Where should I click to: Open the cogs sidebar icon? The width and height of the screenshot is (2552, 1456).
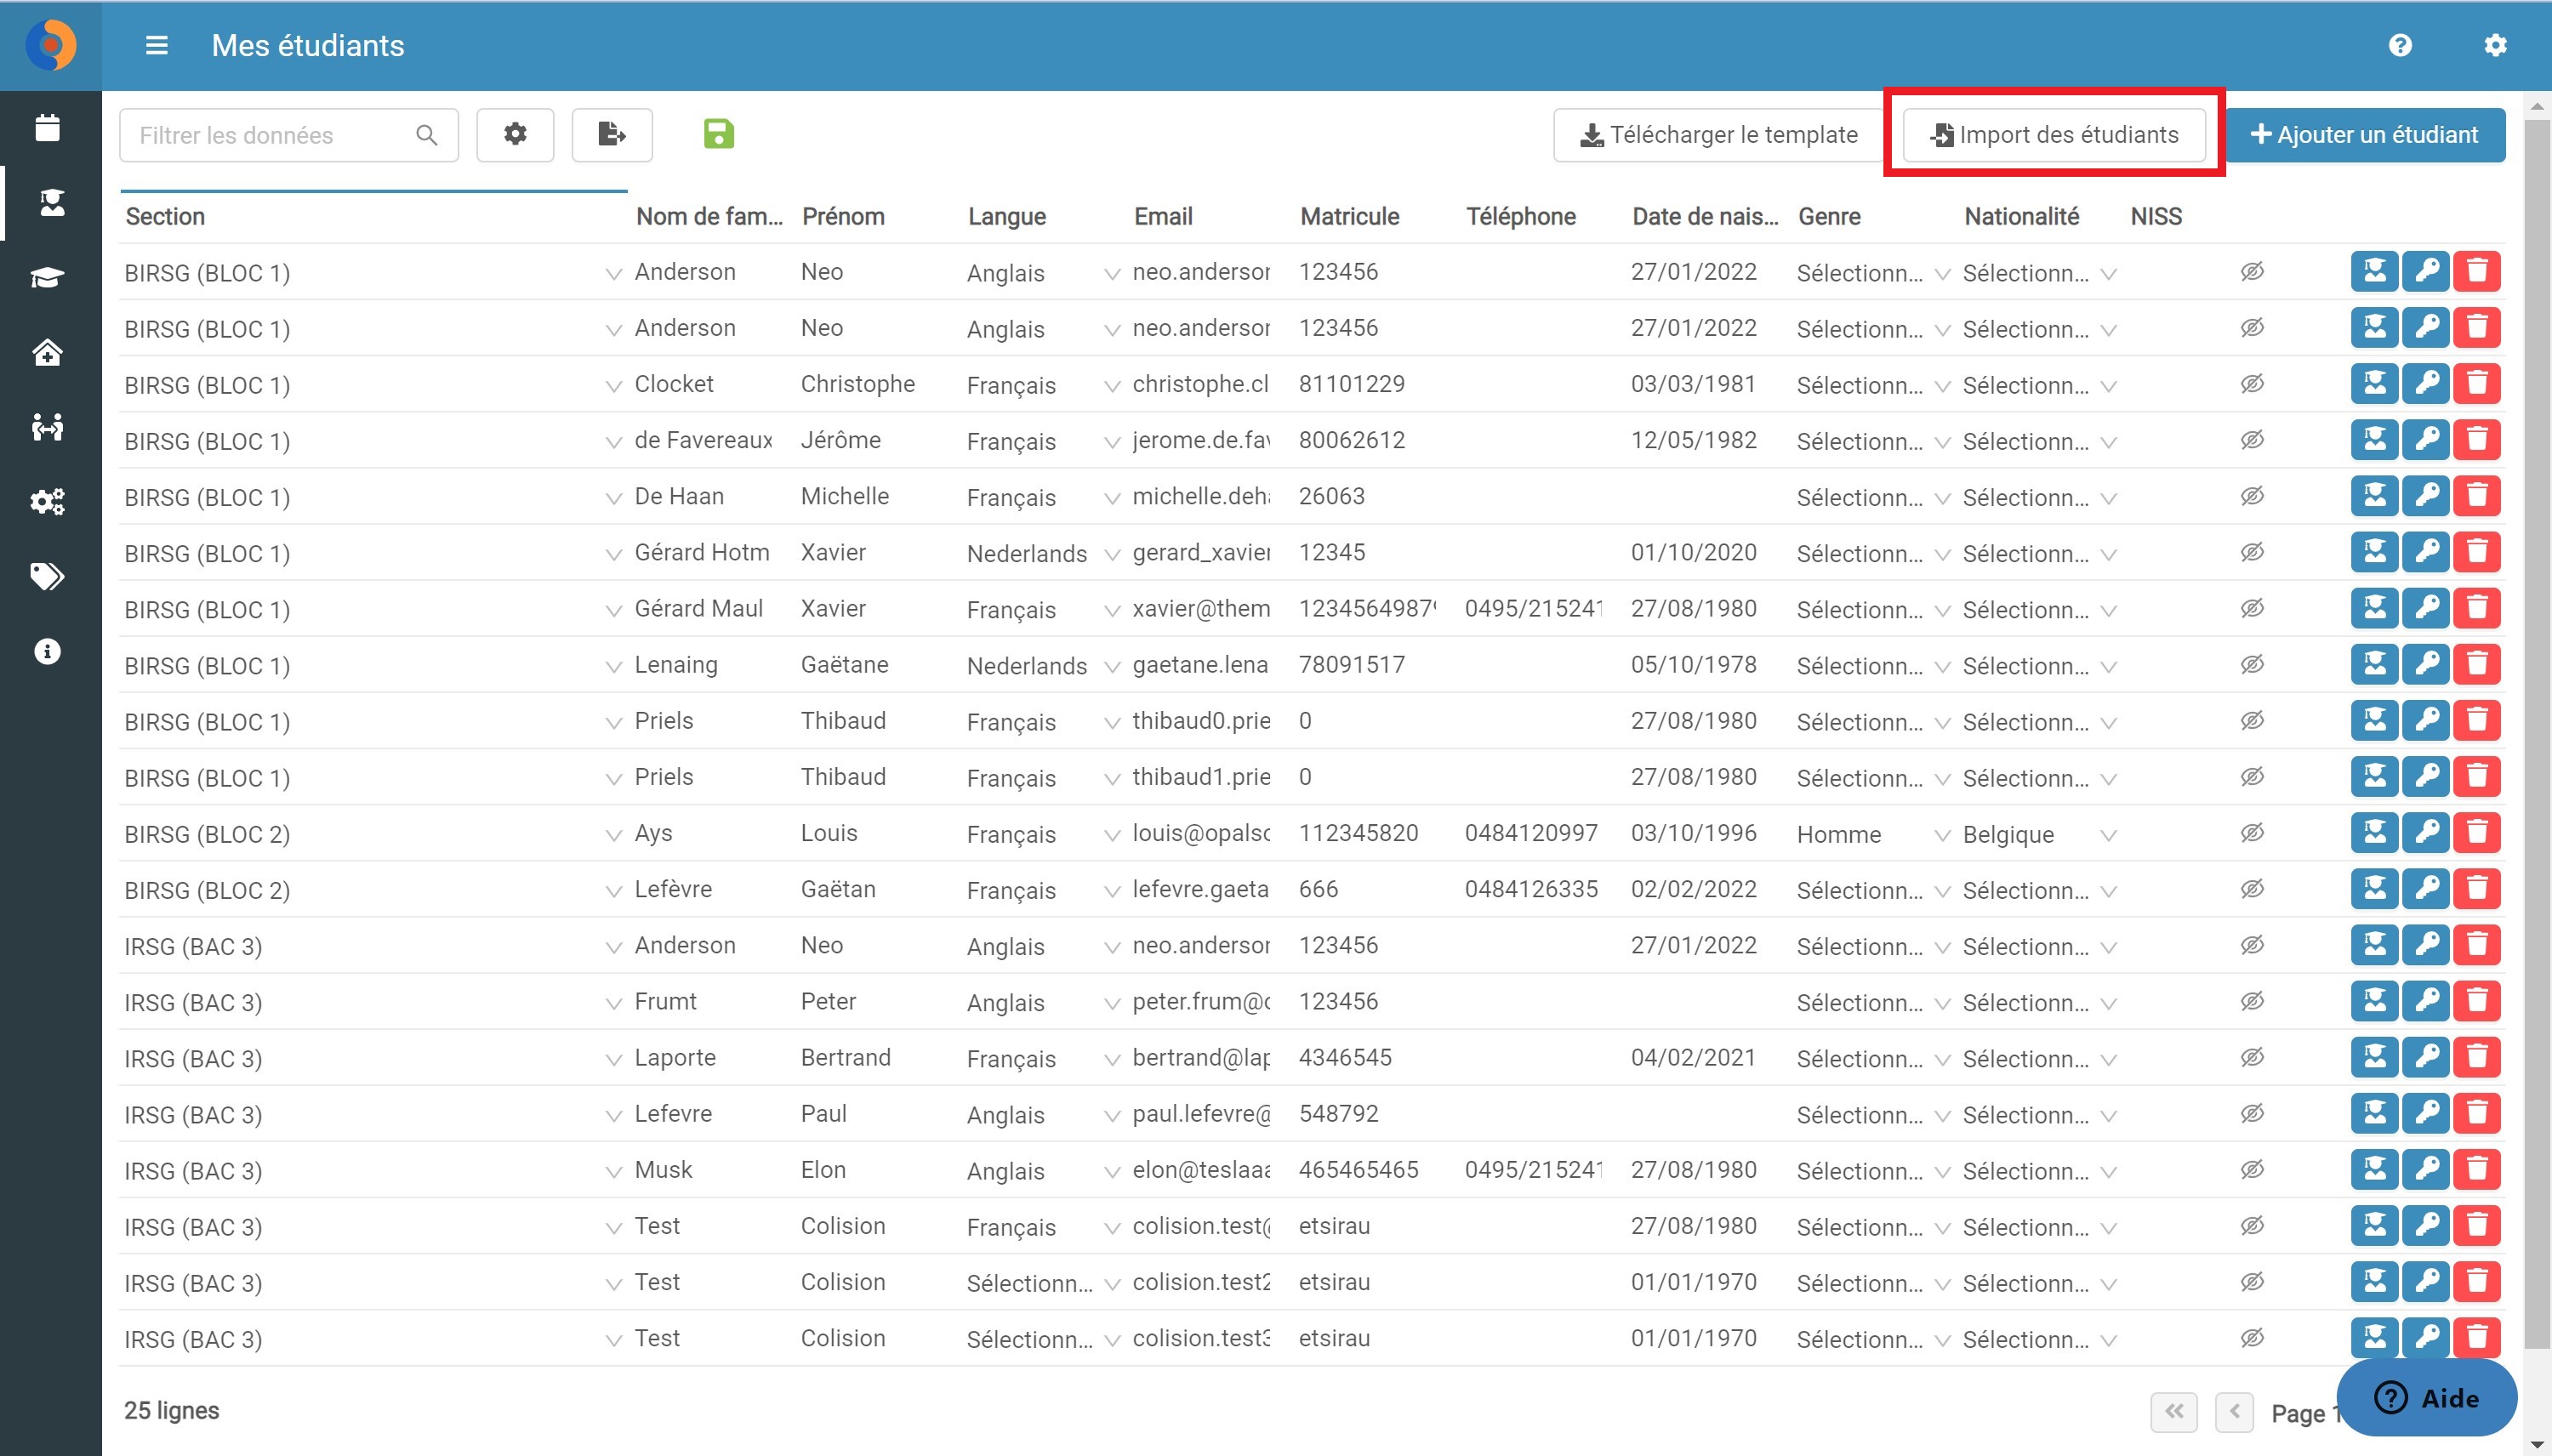(47, 501)
